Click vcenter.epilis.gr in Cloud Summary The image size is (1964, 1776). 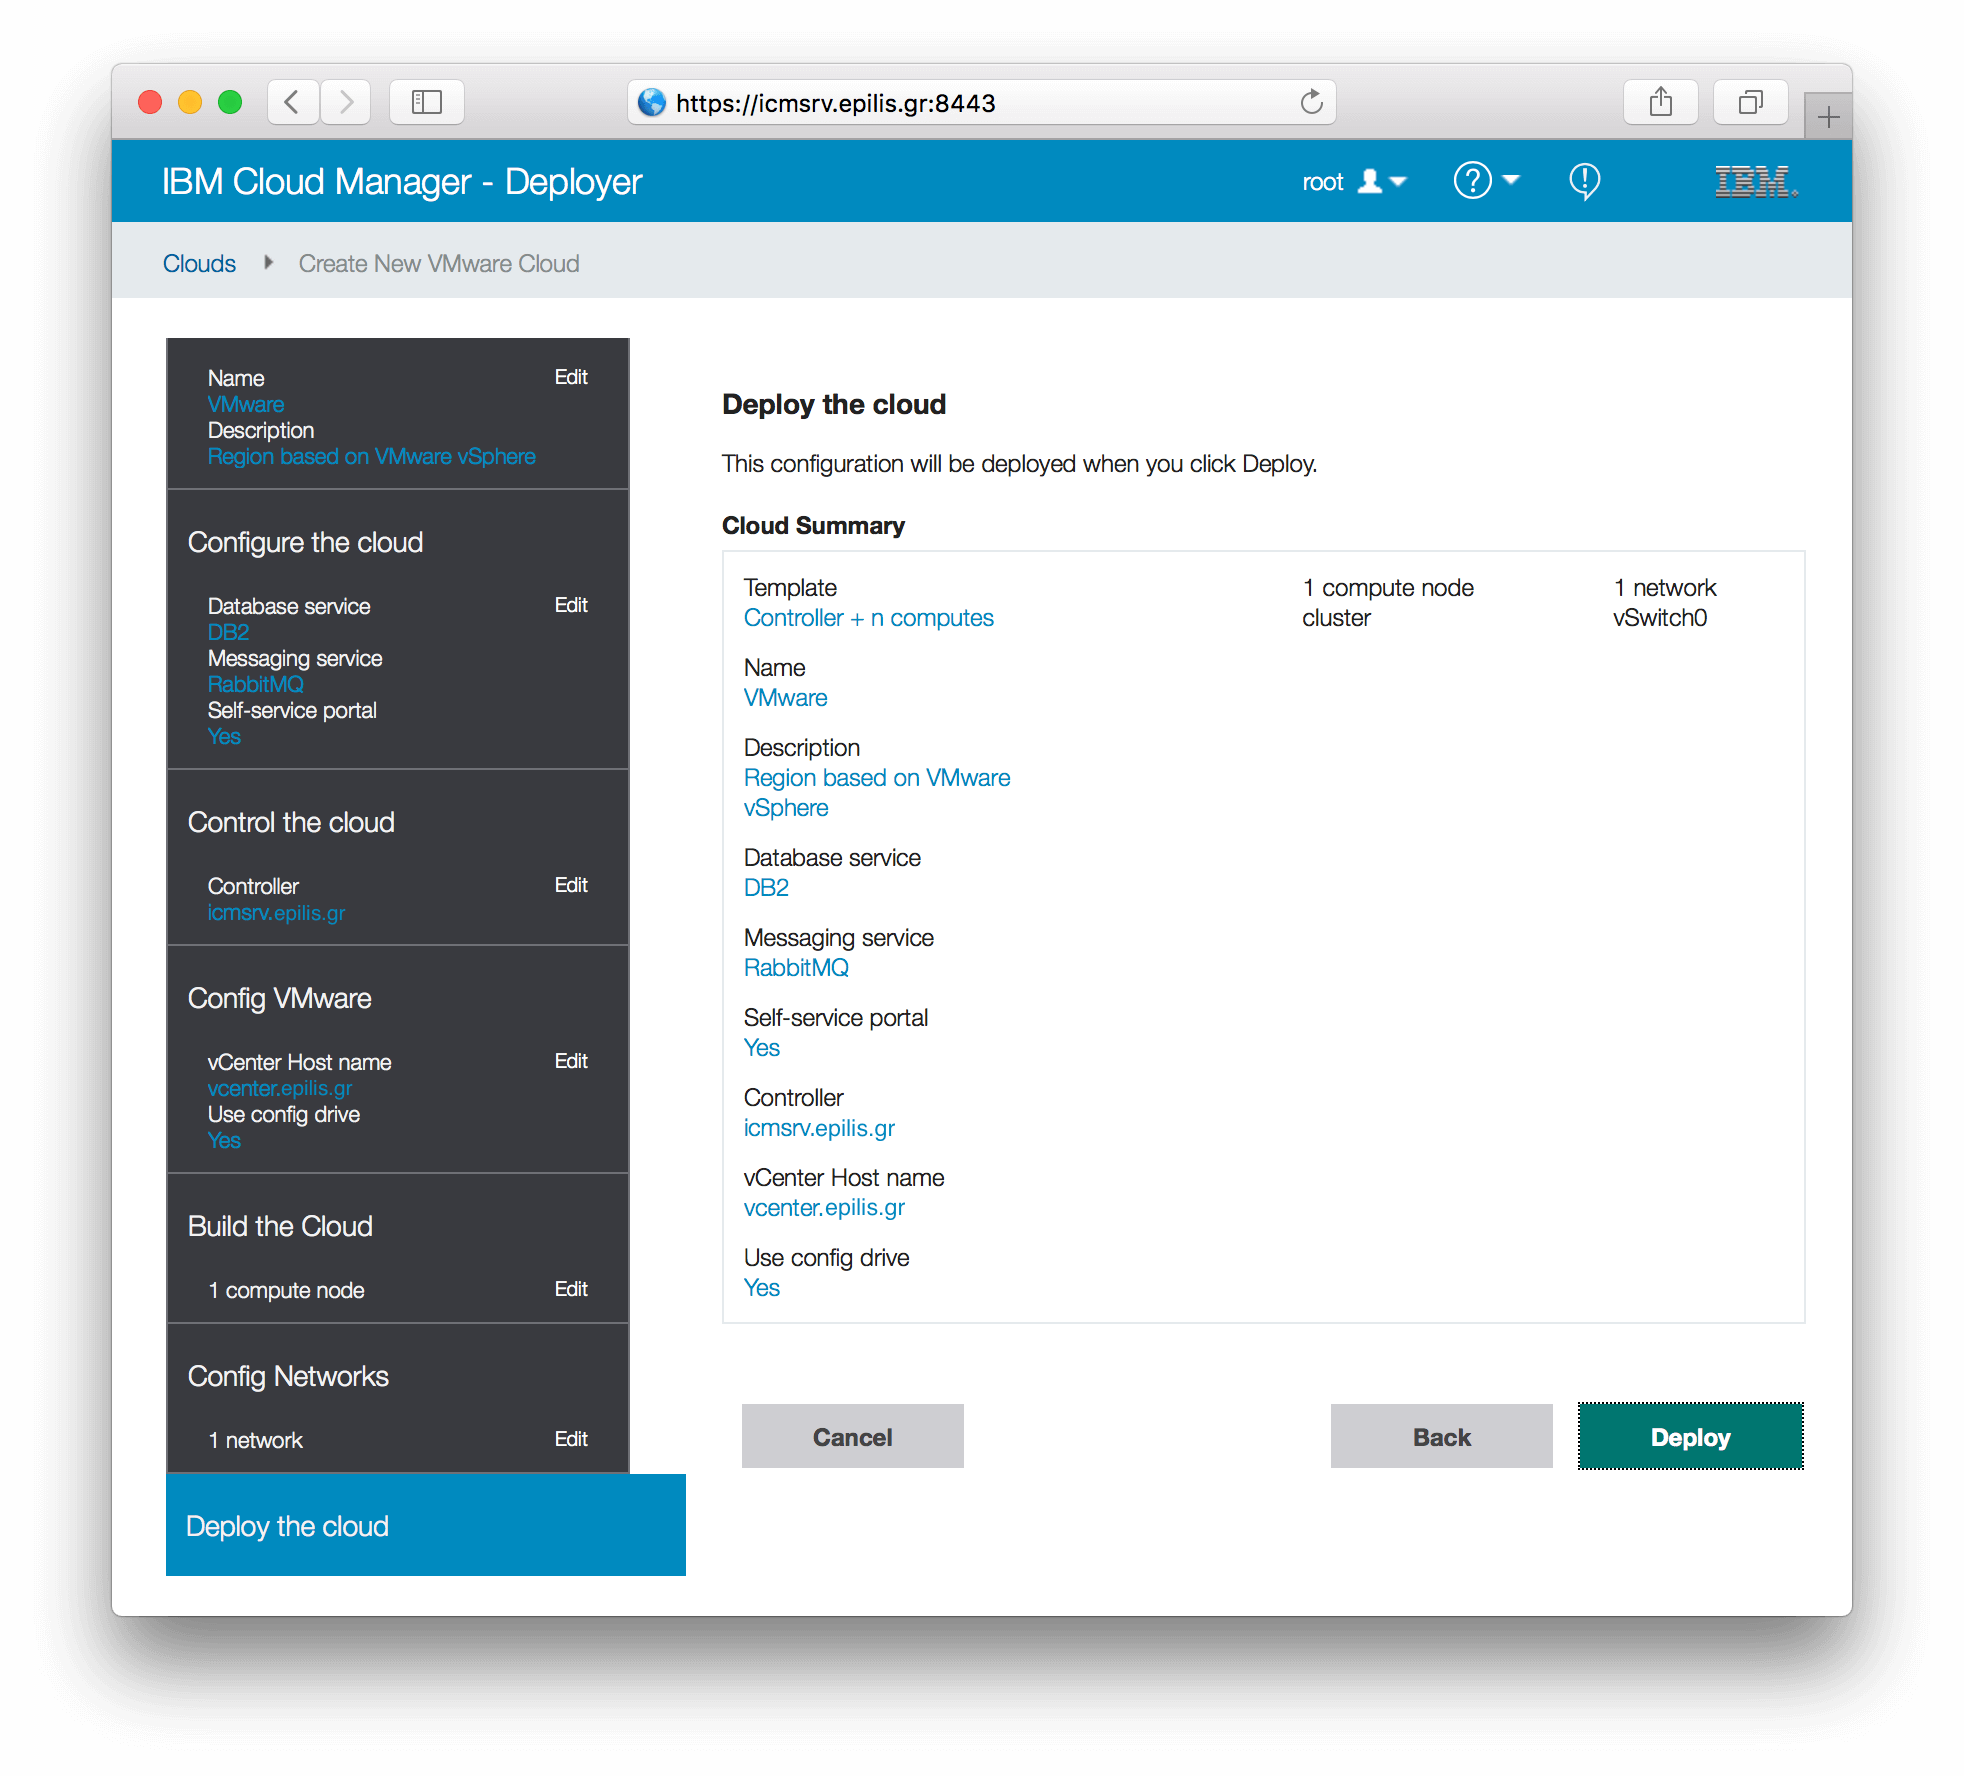(824, 1208)
